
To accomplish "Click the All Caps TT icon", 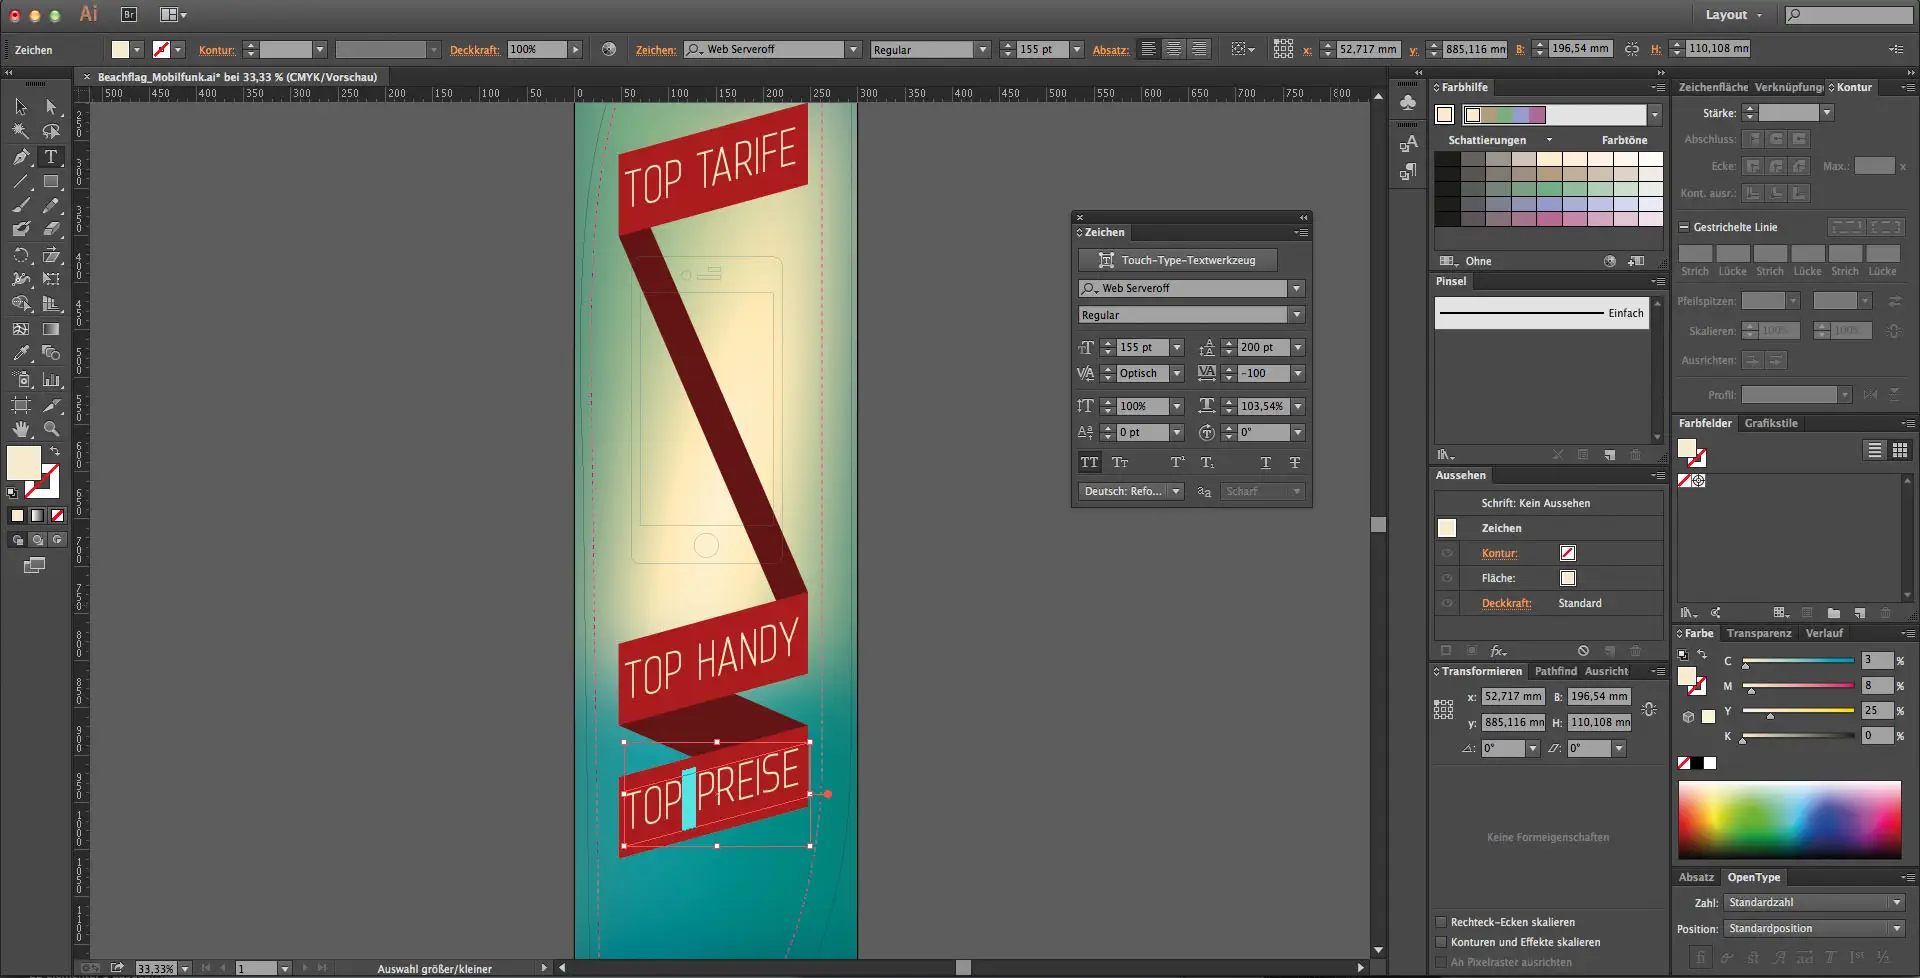I will coord(1089,463).
